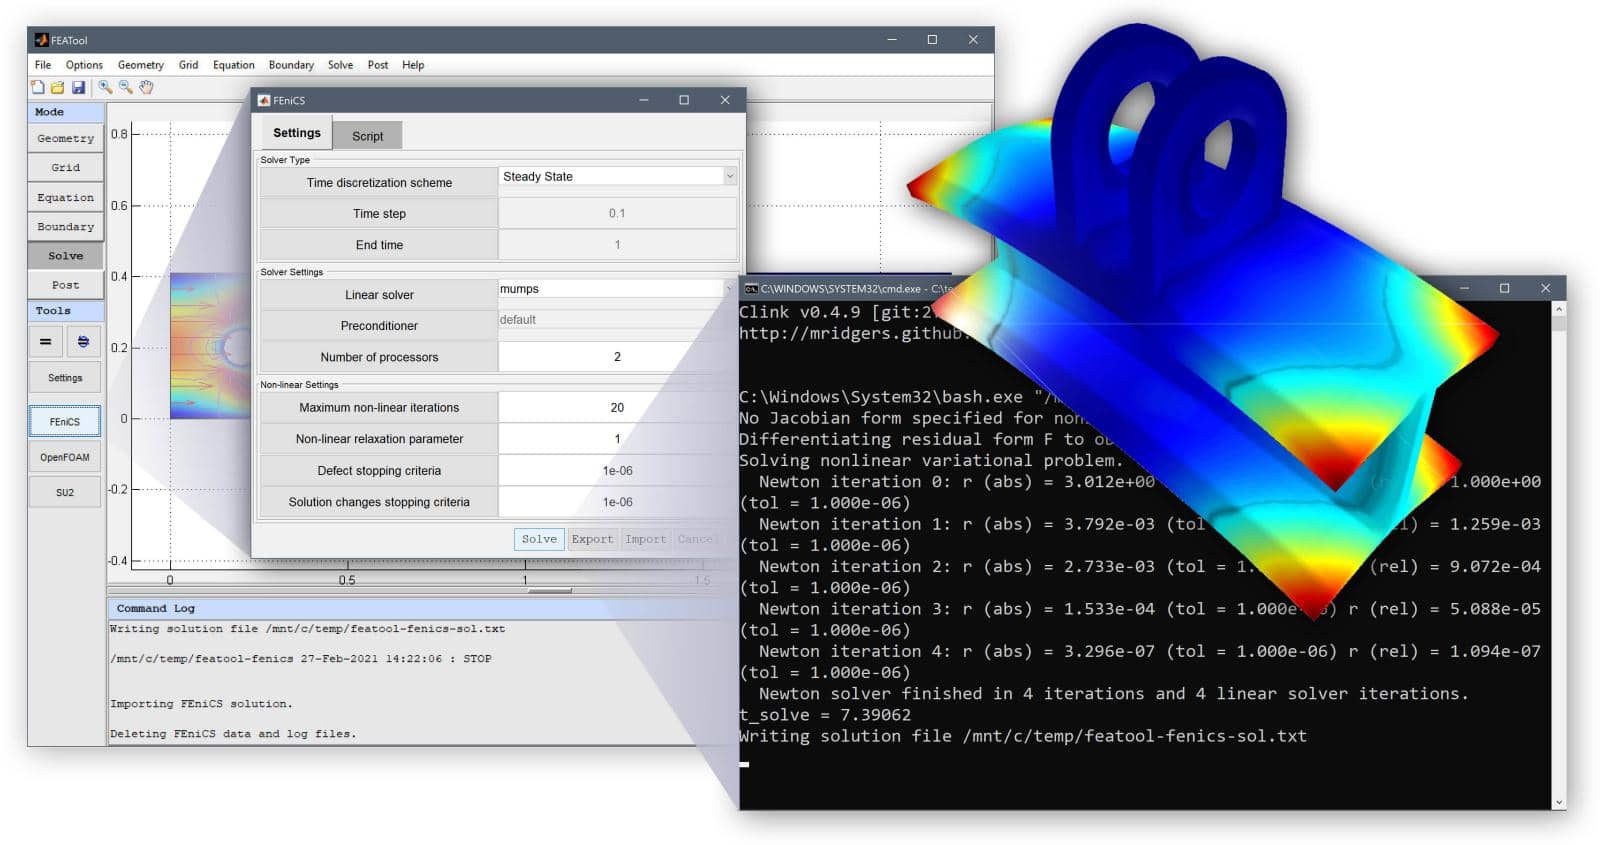
Task: Click the disabled End time field
Action: pos(618,245)
